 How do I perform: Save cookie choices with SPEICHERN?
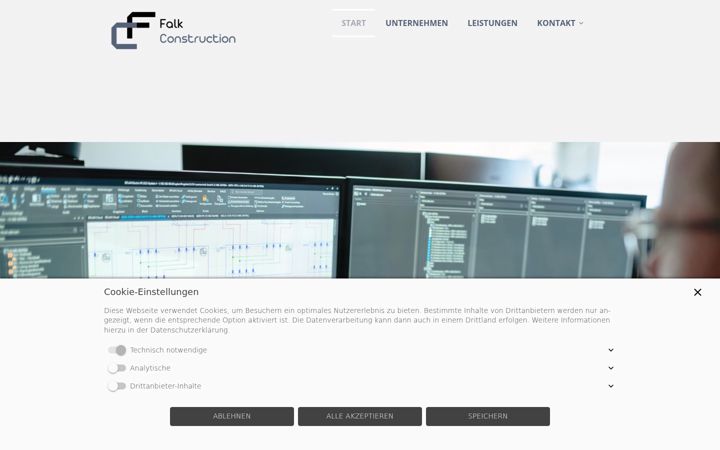click(488, 416)
